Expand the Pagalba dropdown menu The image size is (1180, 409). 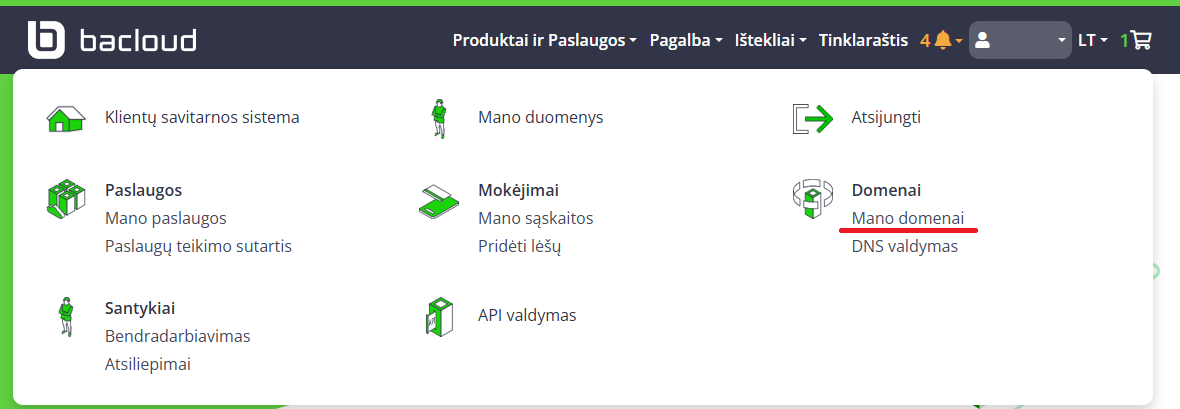pos(686,40)
